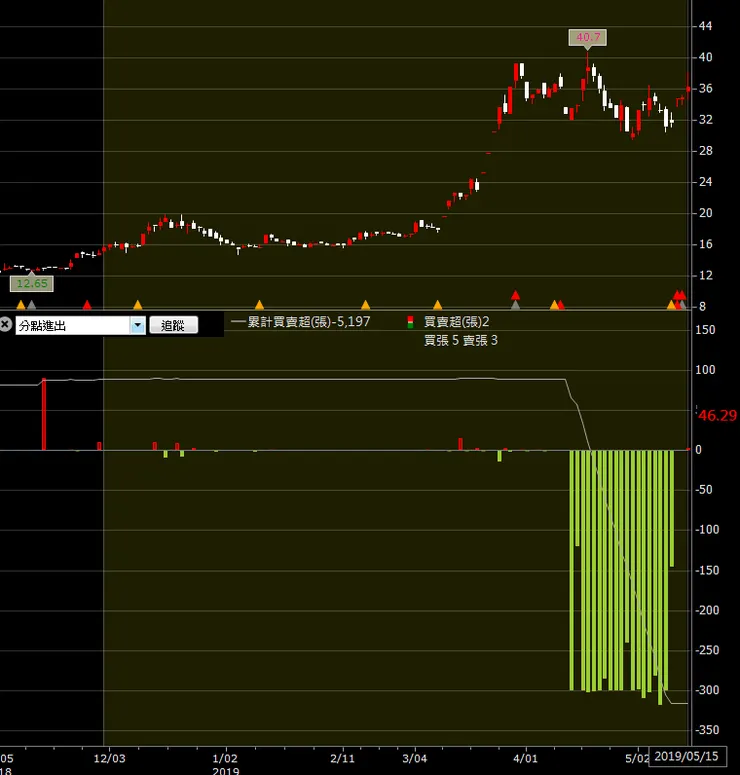Click the red triangle marker just before 12/03
This screenshot has width=740, height=775.
pyautogui.click(x=87, y=304)
